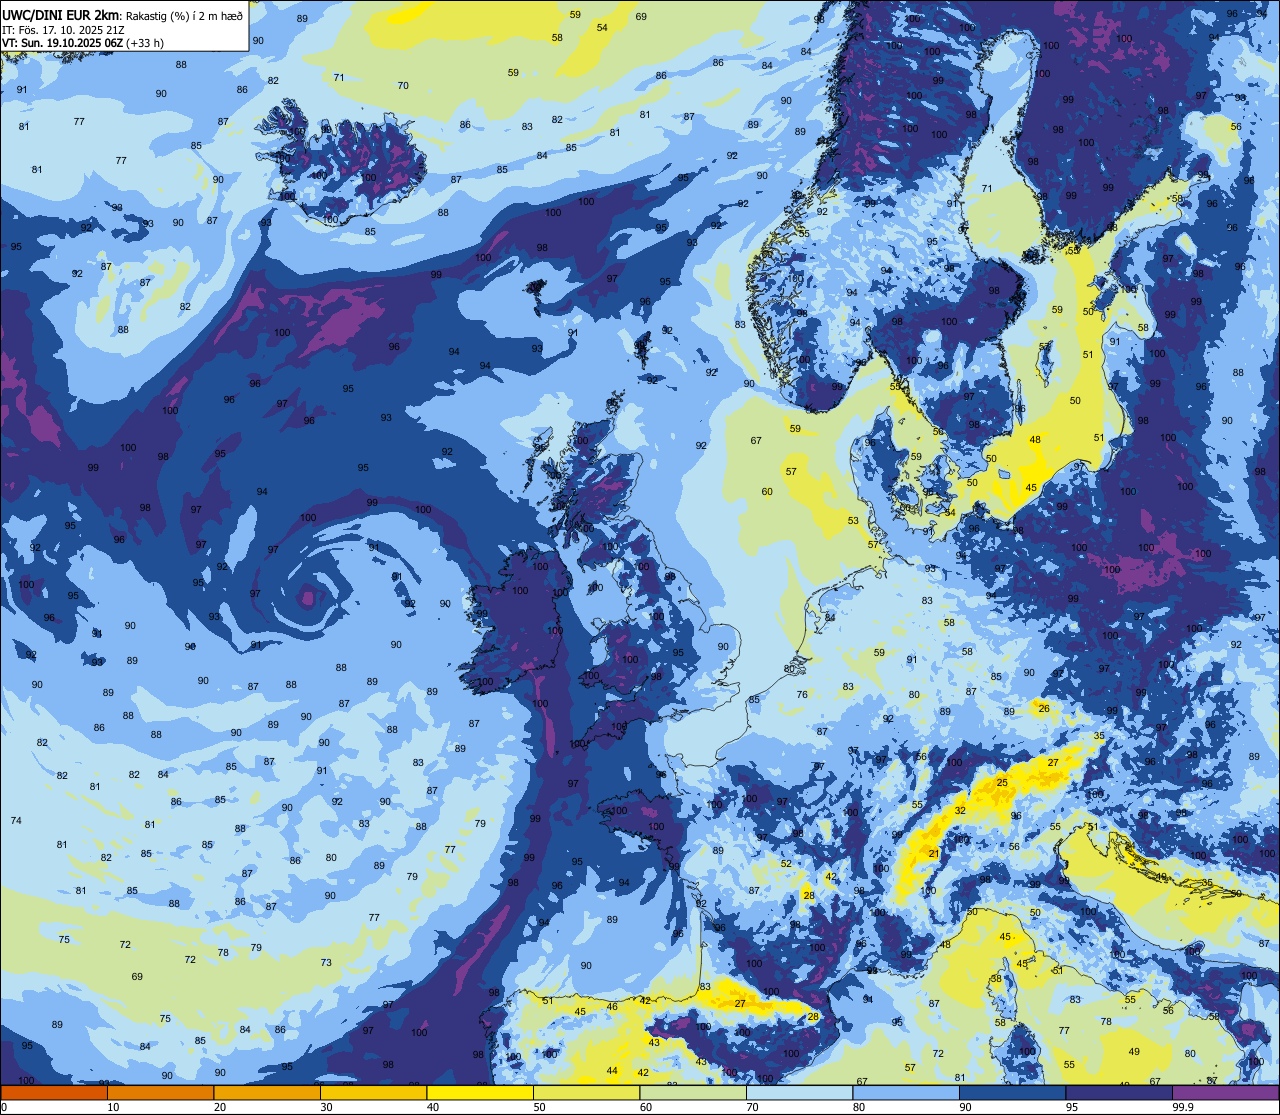Click the 0–10 dark orange legend swatch

54,1092
